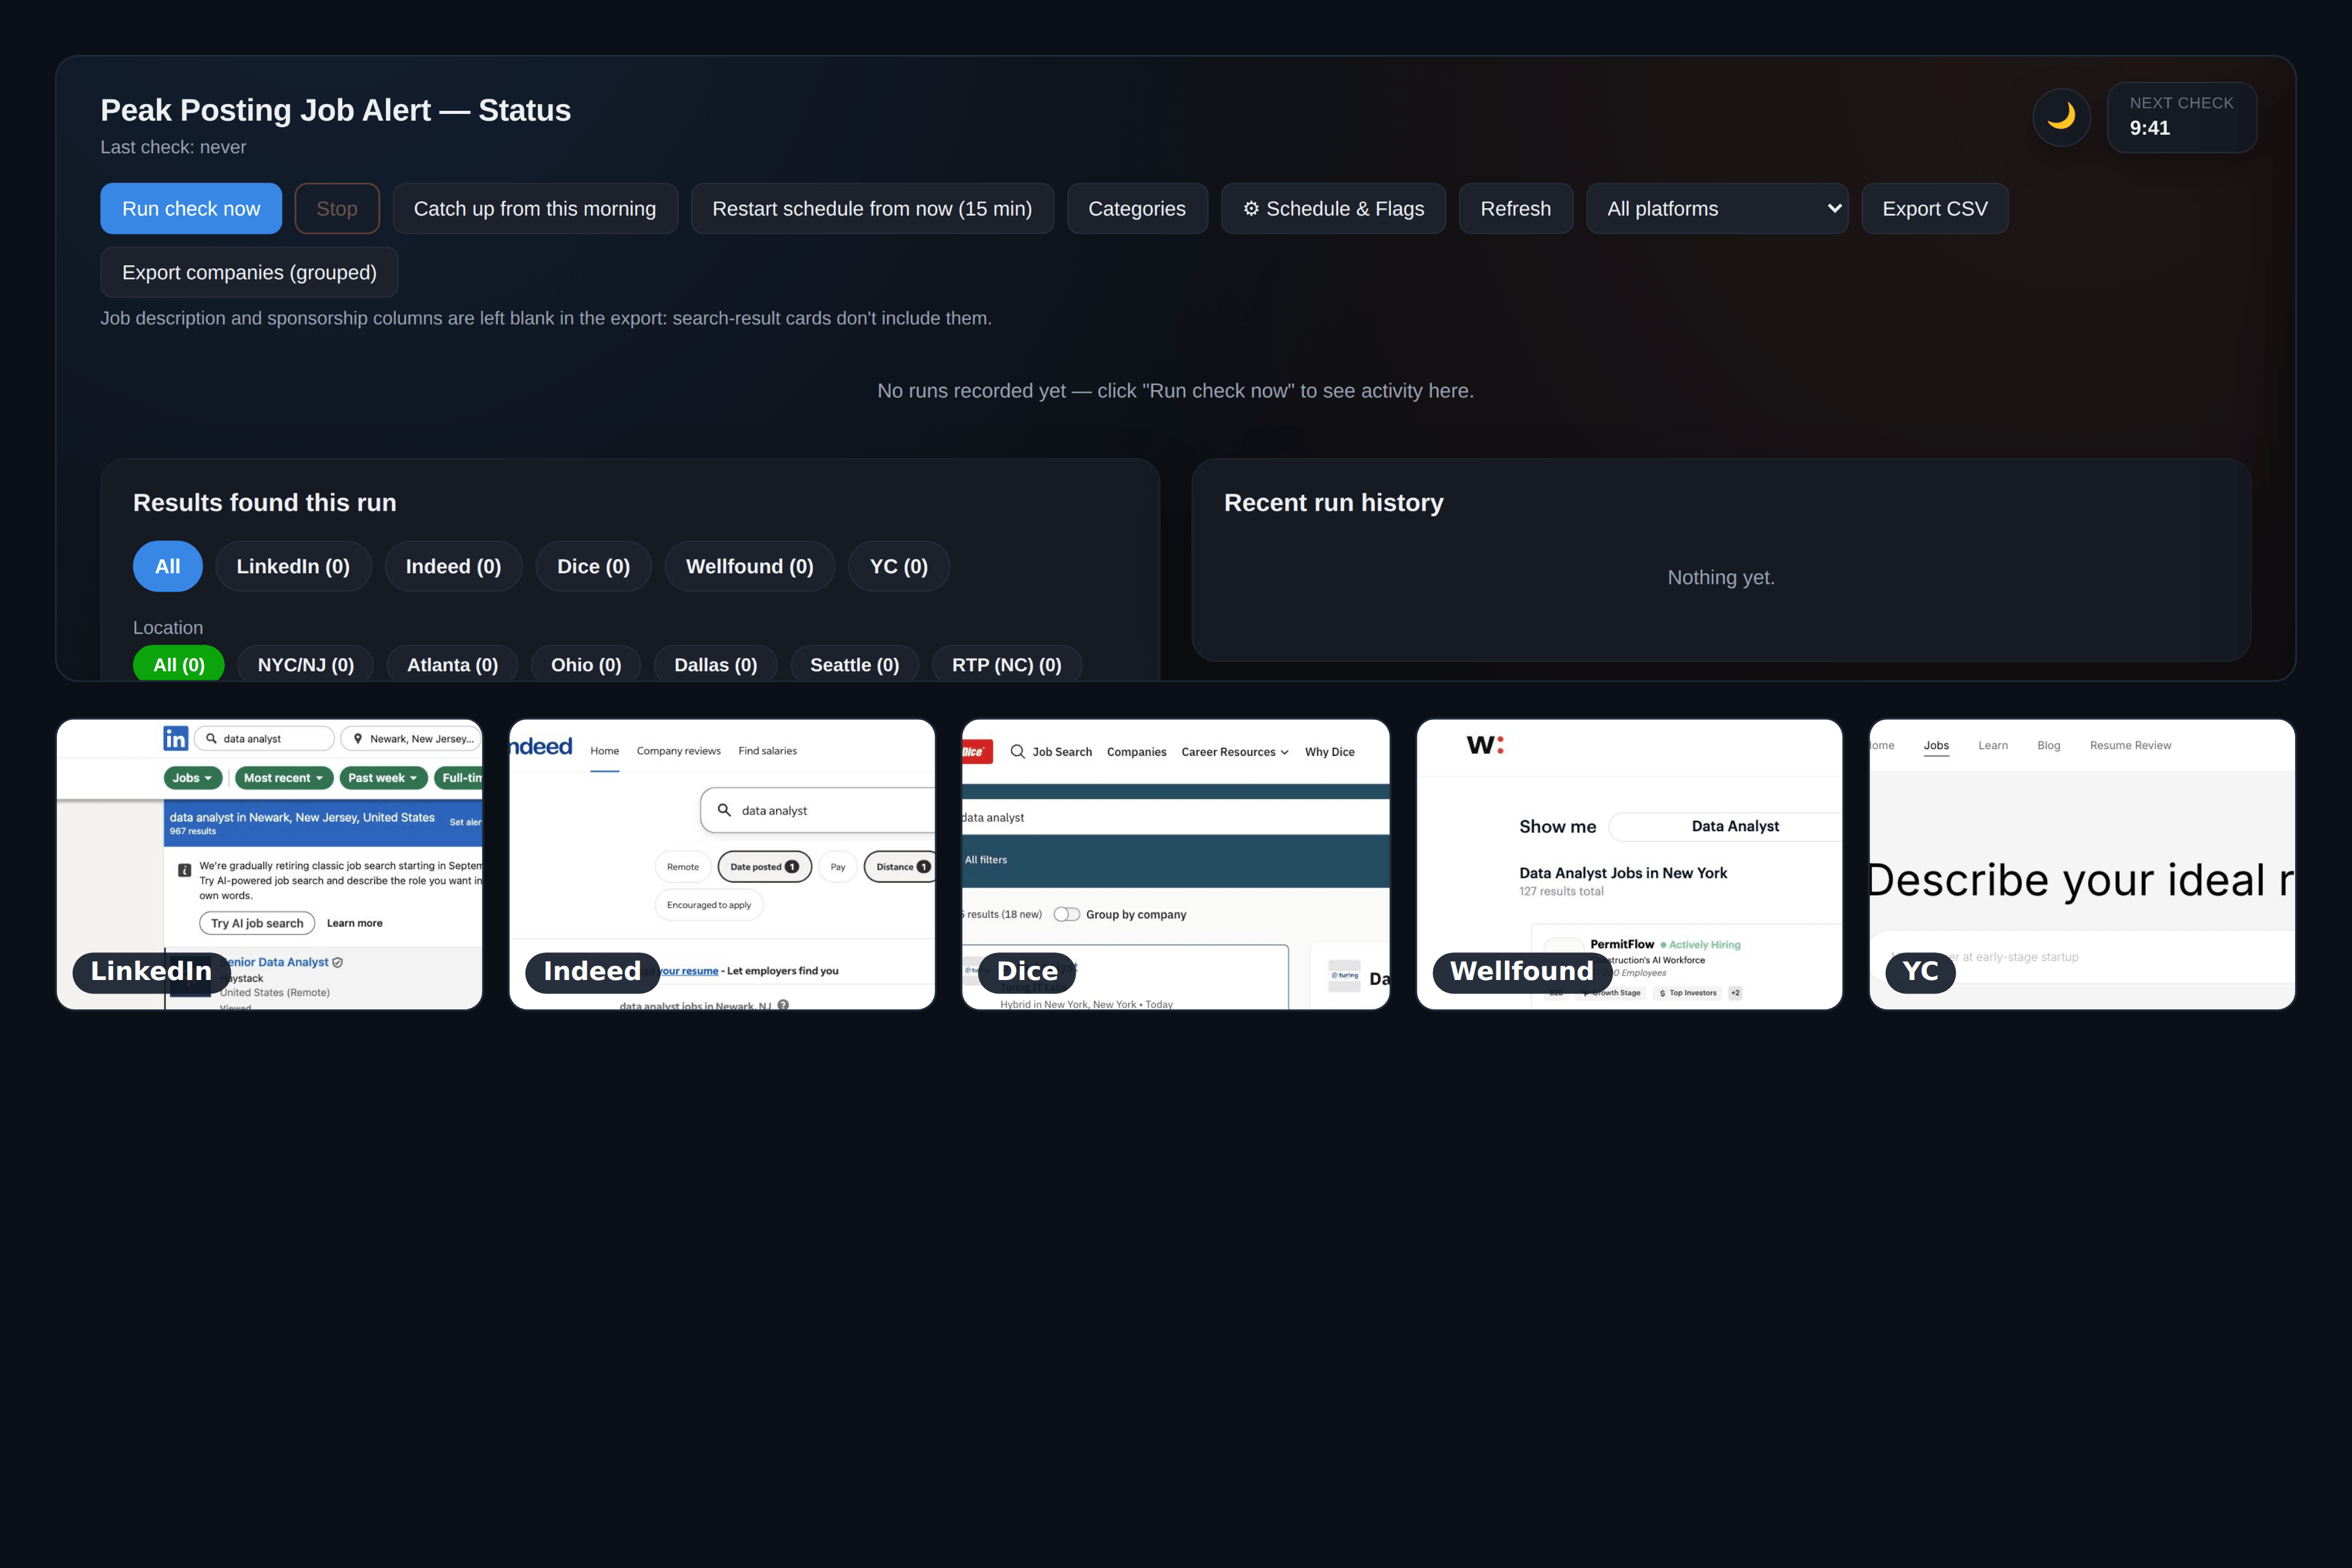Viewport: 2352px width, 1568px height.
Task: Open the Categories button
Action: [x=1137, y=208]
